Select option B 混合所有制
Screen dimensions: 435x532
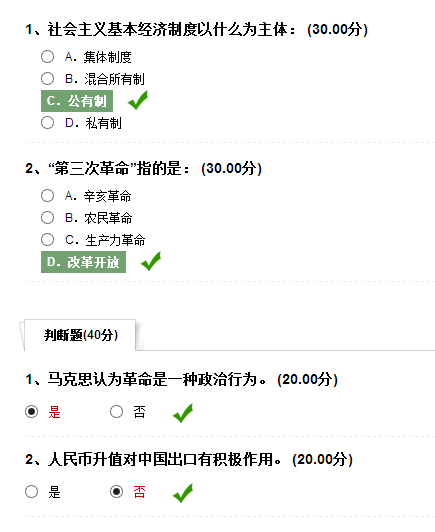(48, 78)
